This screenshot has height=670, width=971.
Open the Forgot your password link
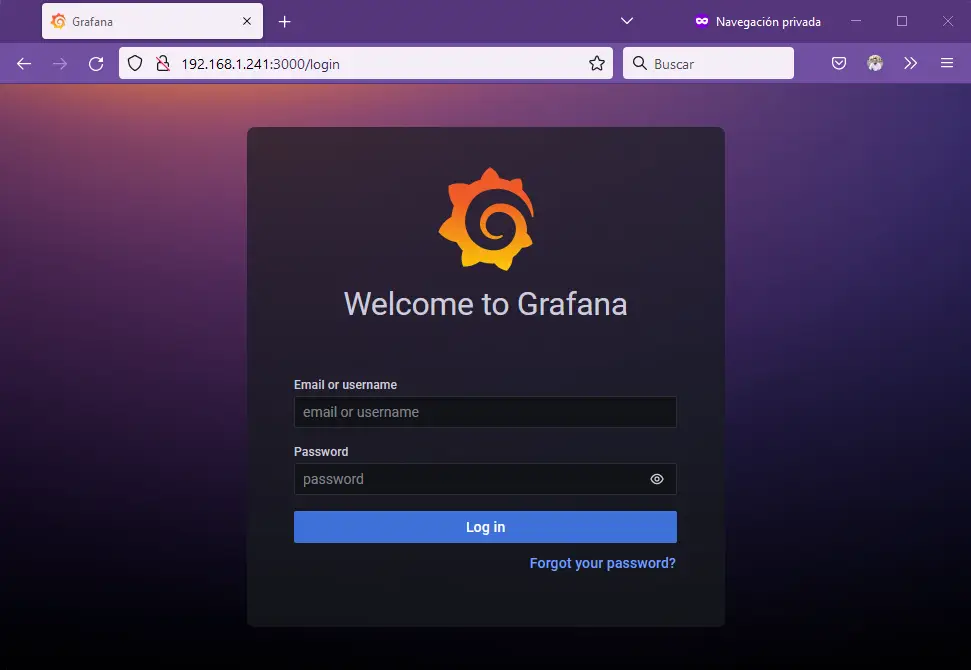[x=603, y=563]
